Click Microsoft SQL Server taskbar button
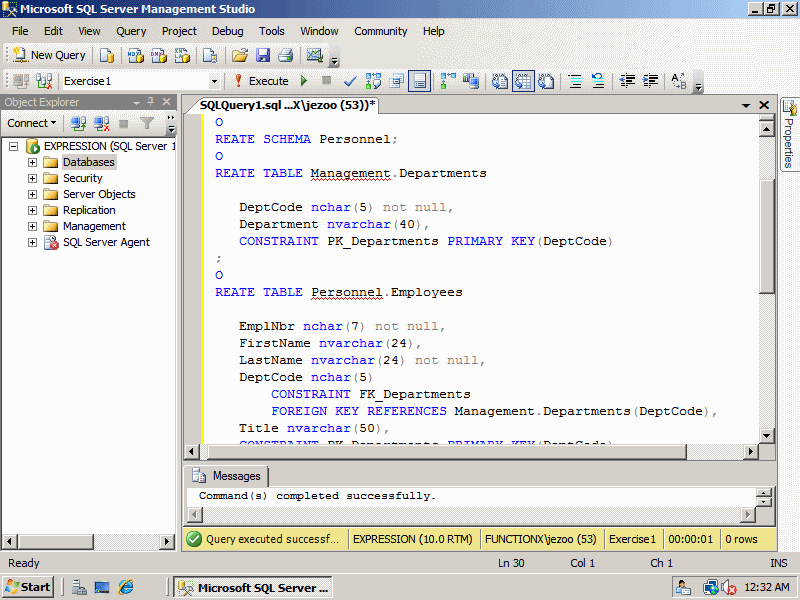 (x=253, y=588)
